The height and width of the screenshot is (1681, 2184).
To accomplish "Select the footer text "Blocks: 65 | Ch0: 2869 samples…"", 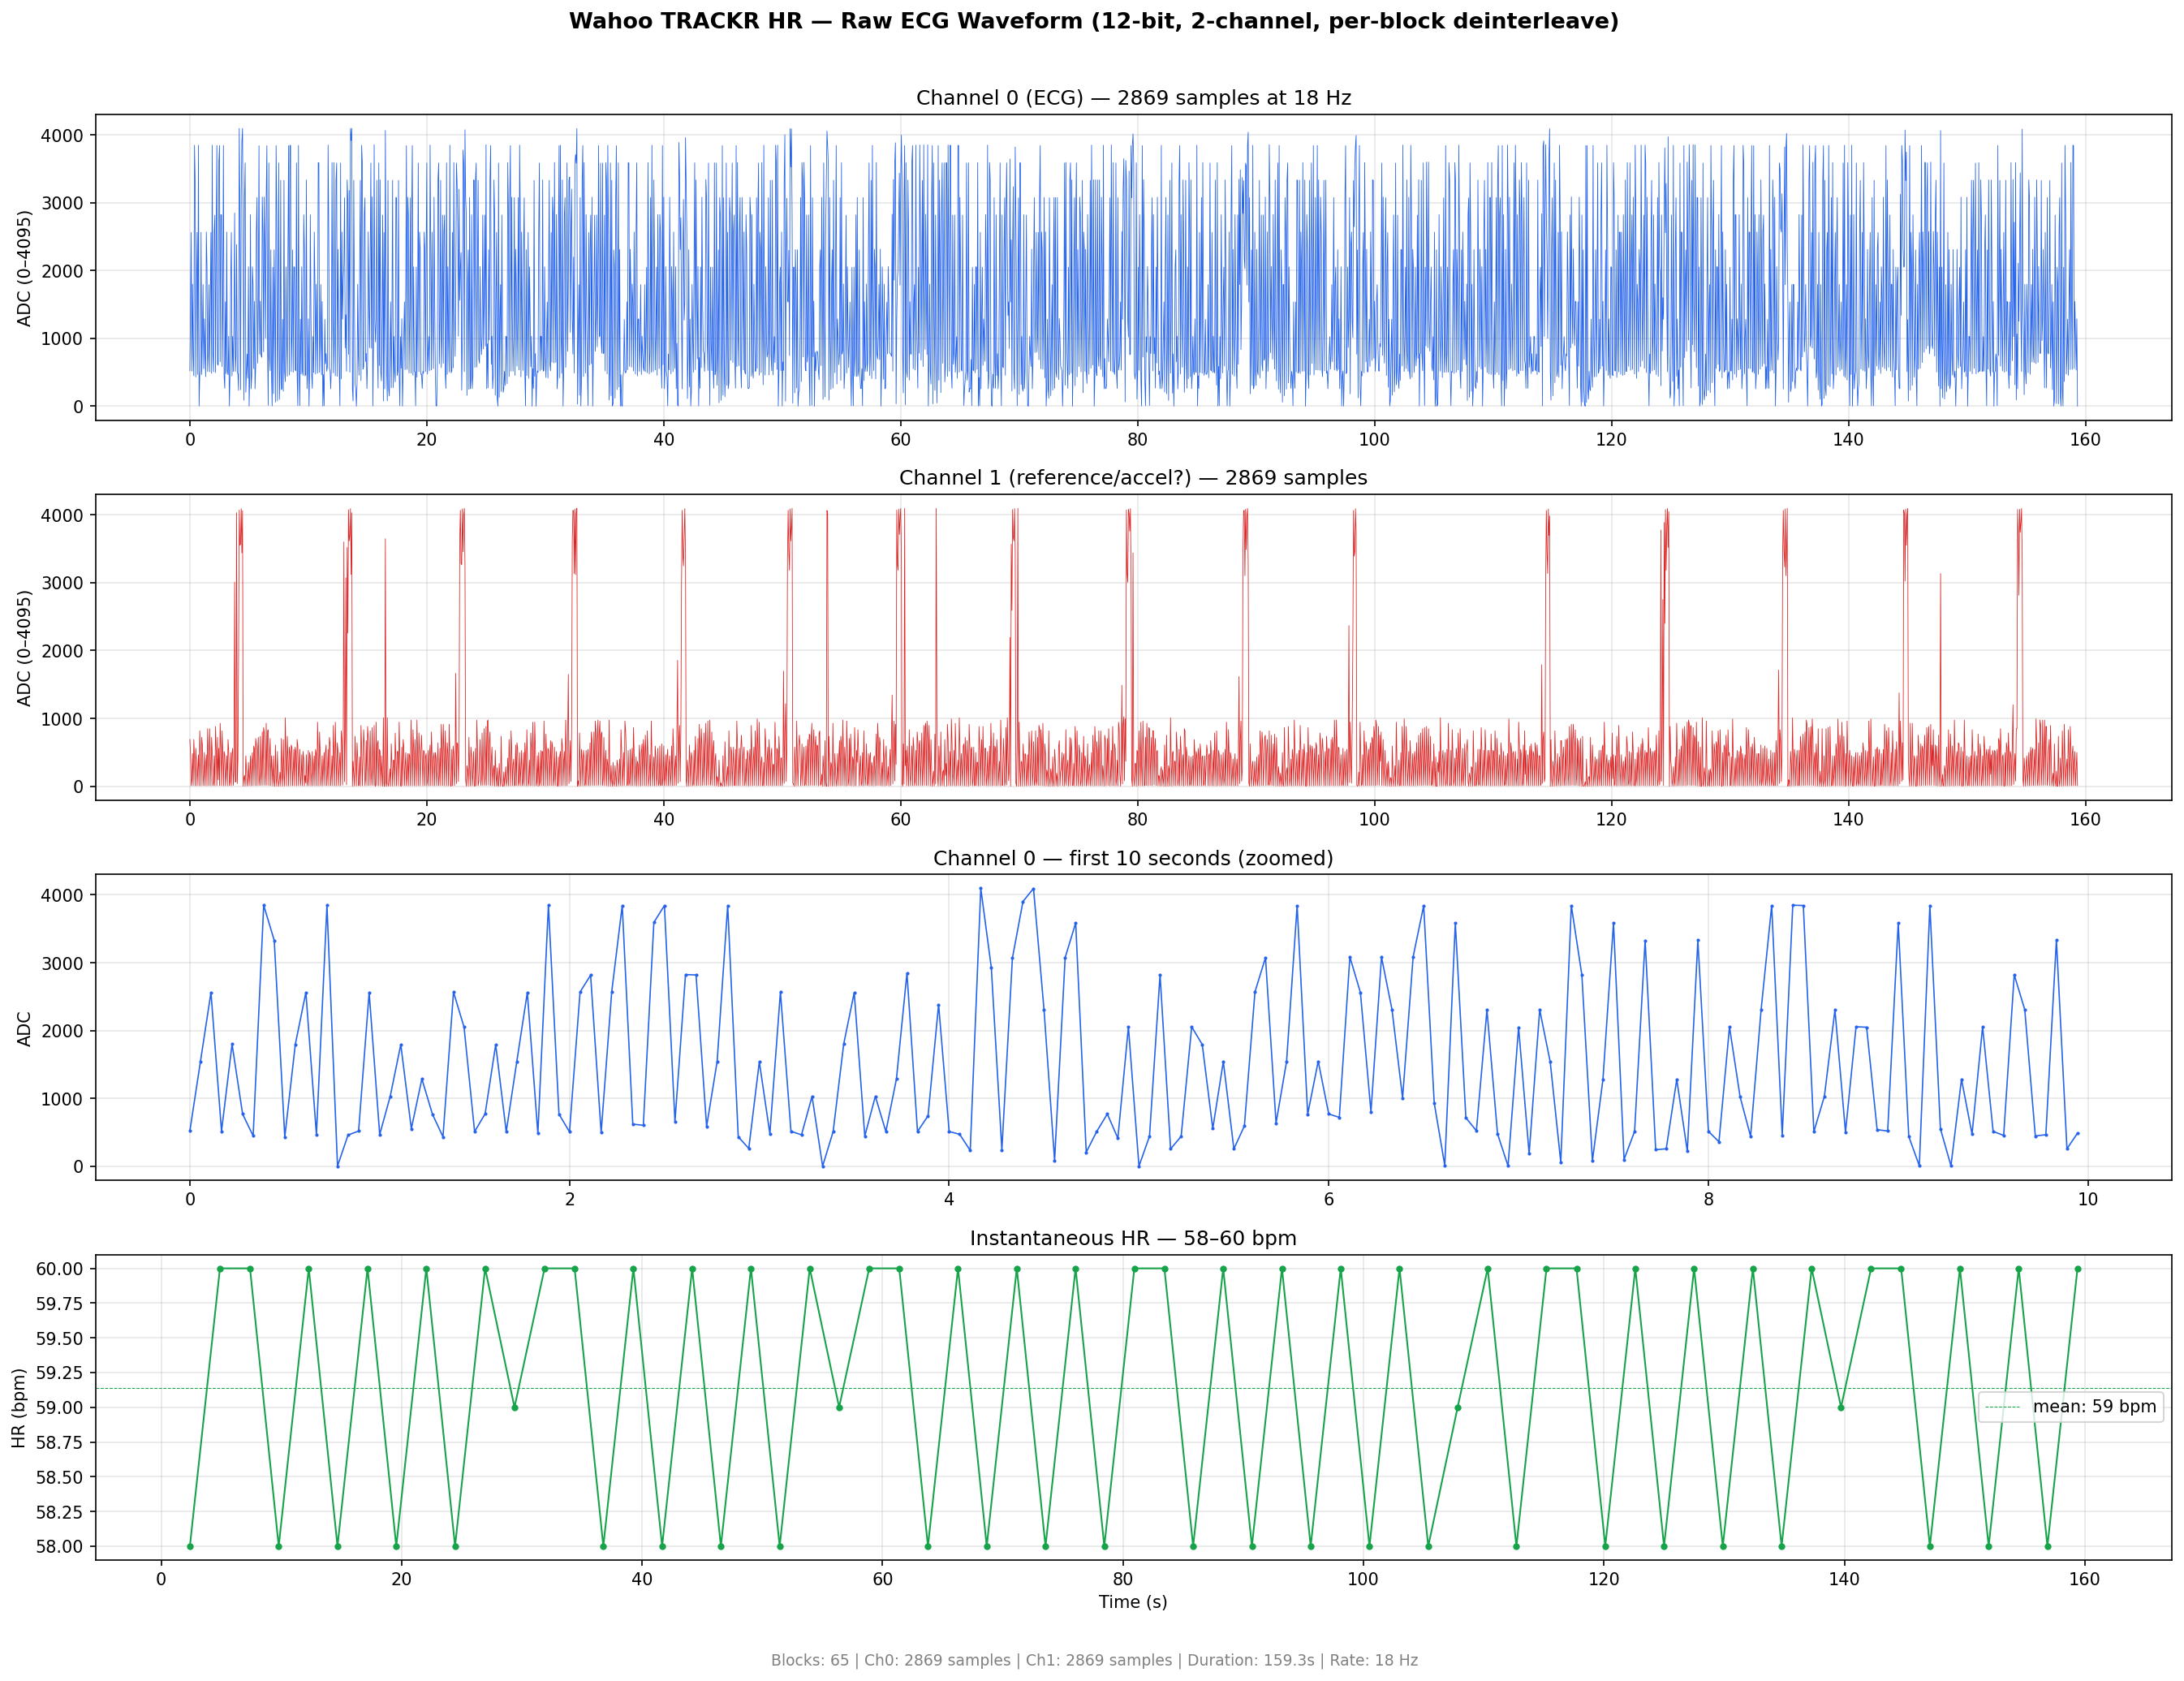I will (x=1094, y=1660).
